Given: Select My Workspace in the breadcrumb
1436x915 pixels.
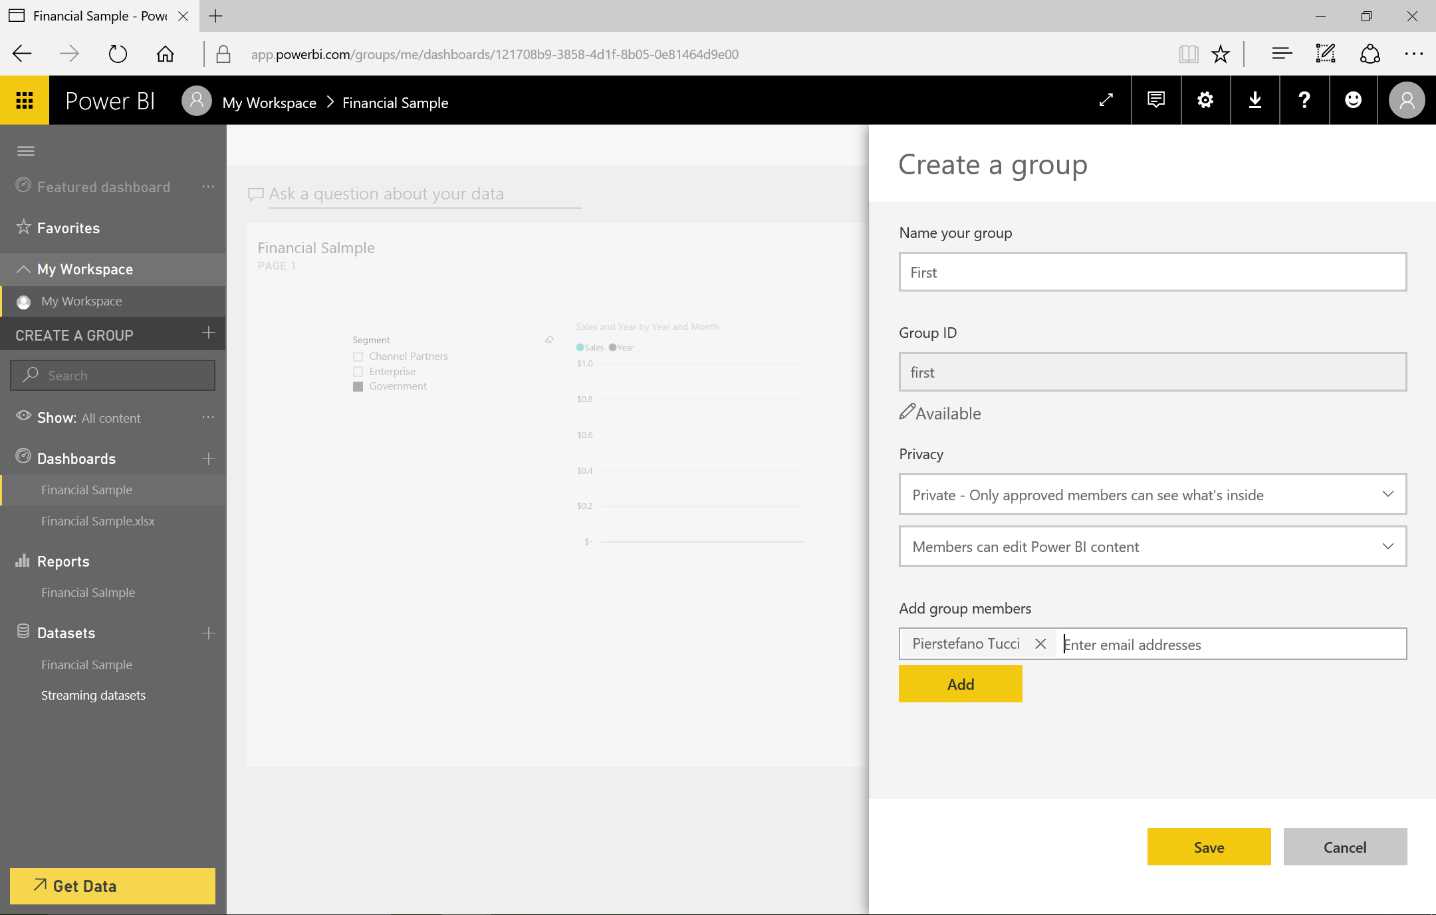Looking at the screenshot, I should (269, 101).
